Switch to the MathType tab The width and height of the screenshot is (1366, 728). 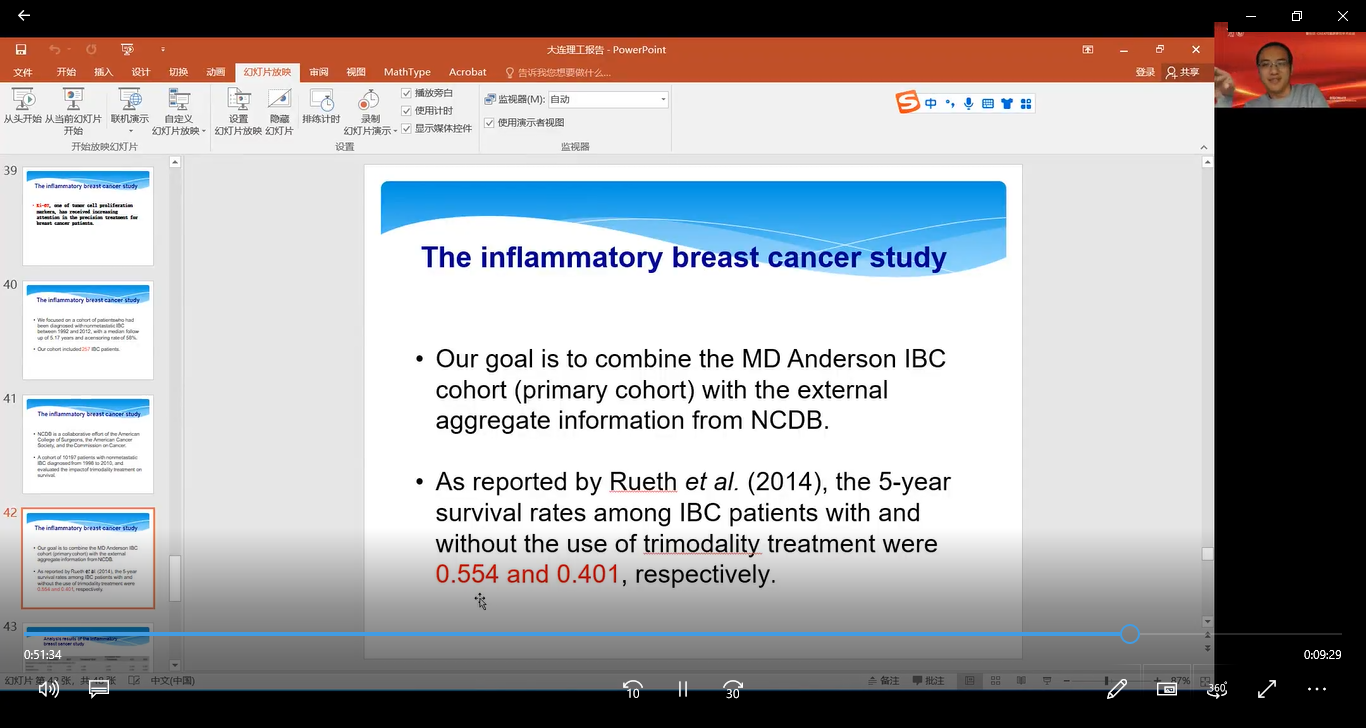point(407,72)
